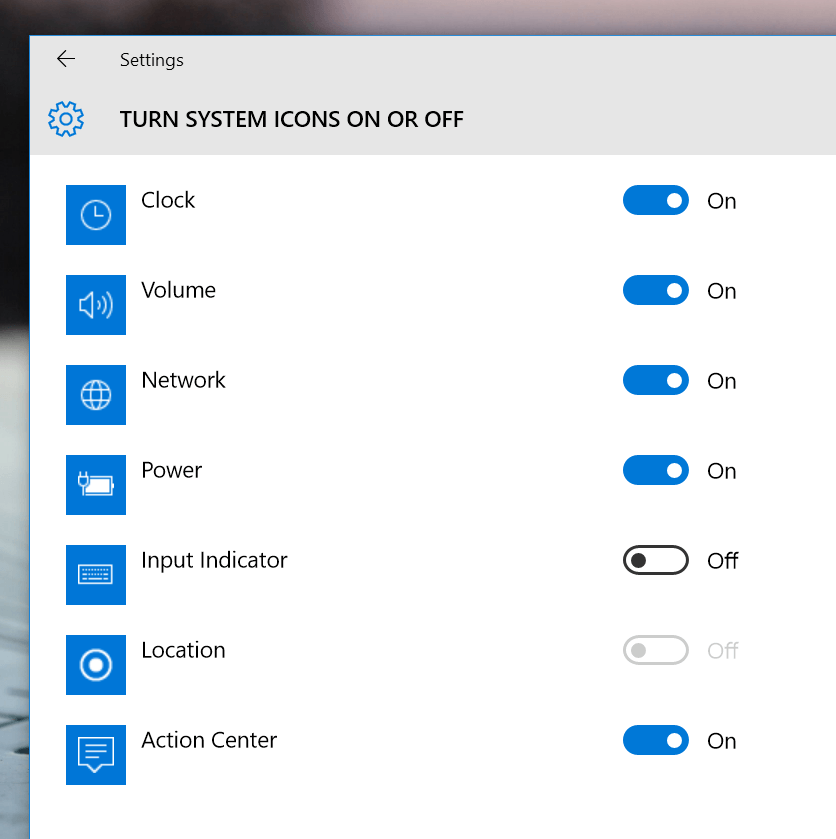This screenshot has width=836, height=839.
Task: Click the Clock icon tile
Action: coord(96,215)
